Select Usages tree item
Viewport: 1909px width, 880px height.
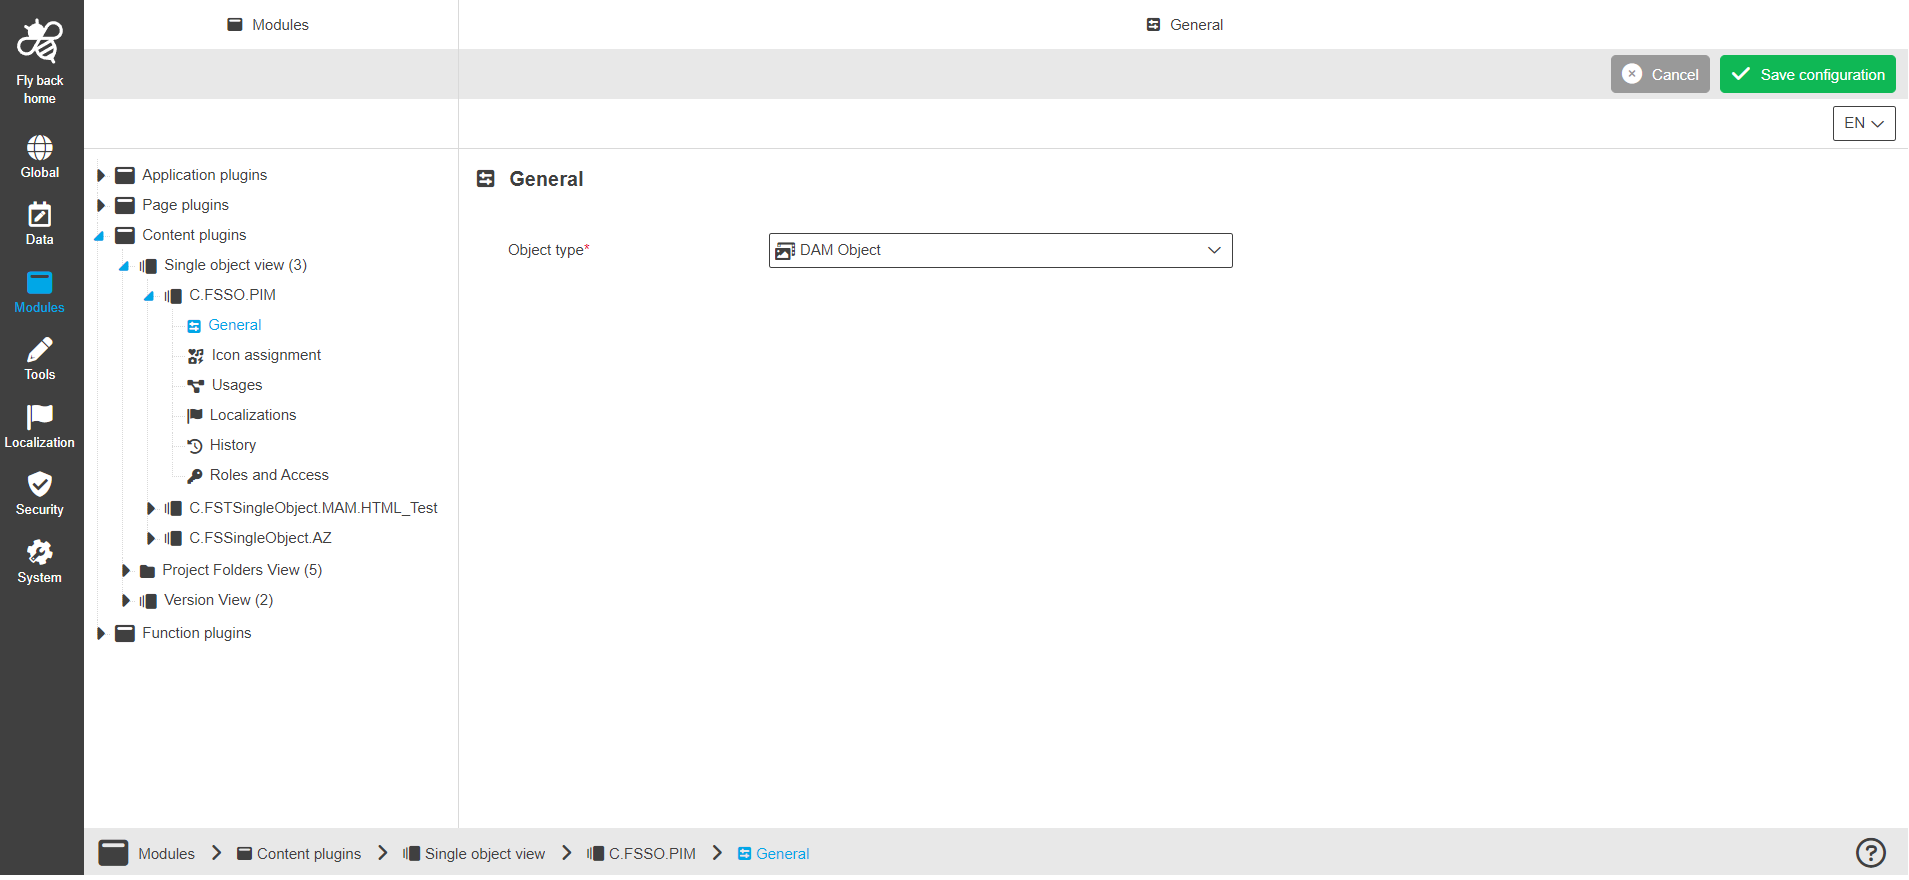(x=237, y=385)
